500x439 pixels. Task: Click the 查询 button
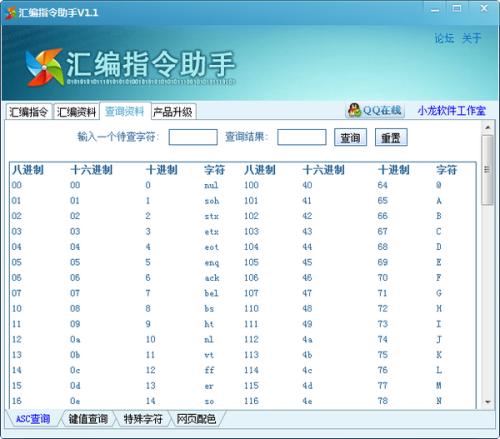coord(350,137)
